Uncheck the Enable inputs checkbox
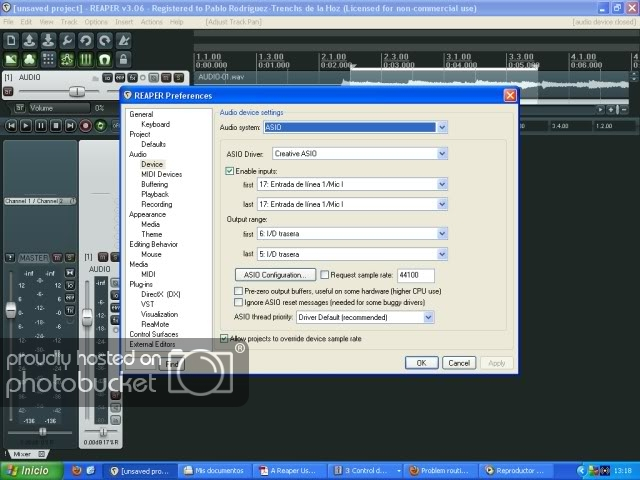Viewport: 640px width, 480px height. coord(231,172)
